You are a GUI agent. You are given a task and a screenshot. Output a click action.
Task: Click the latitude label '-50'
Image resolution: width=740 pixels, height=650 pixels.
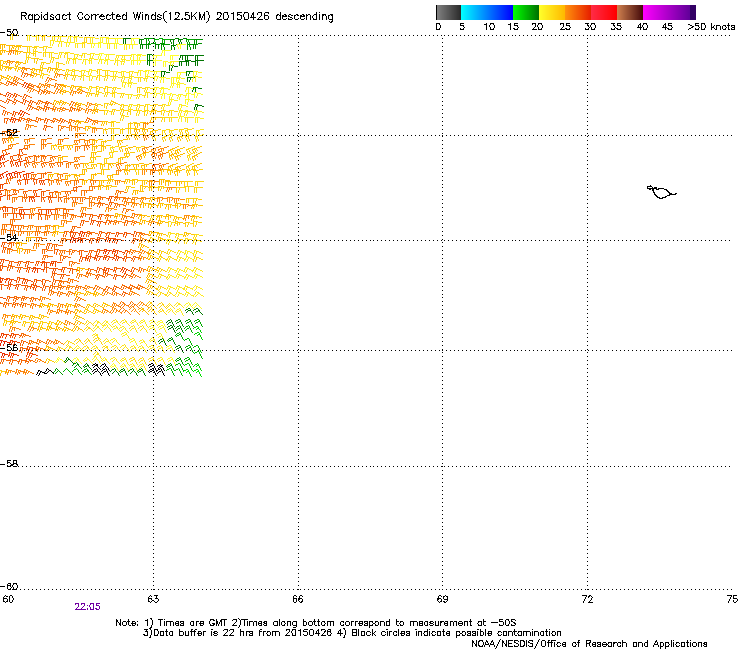tap(9, 33)
